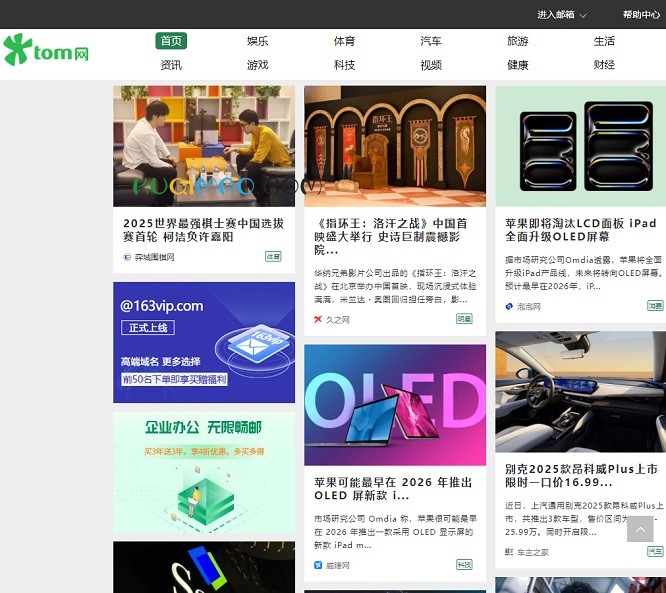Open the 旅游 section

pyautogui.click(x=517, y=41)
